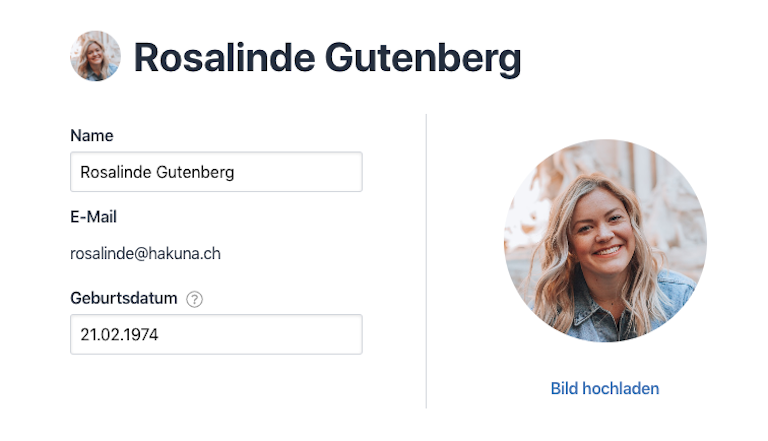The height and width of the screenshot is (441, 768).
Task: Click the word Bild in the upload link
Action: [564, 389]
